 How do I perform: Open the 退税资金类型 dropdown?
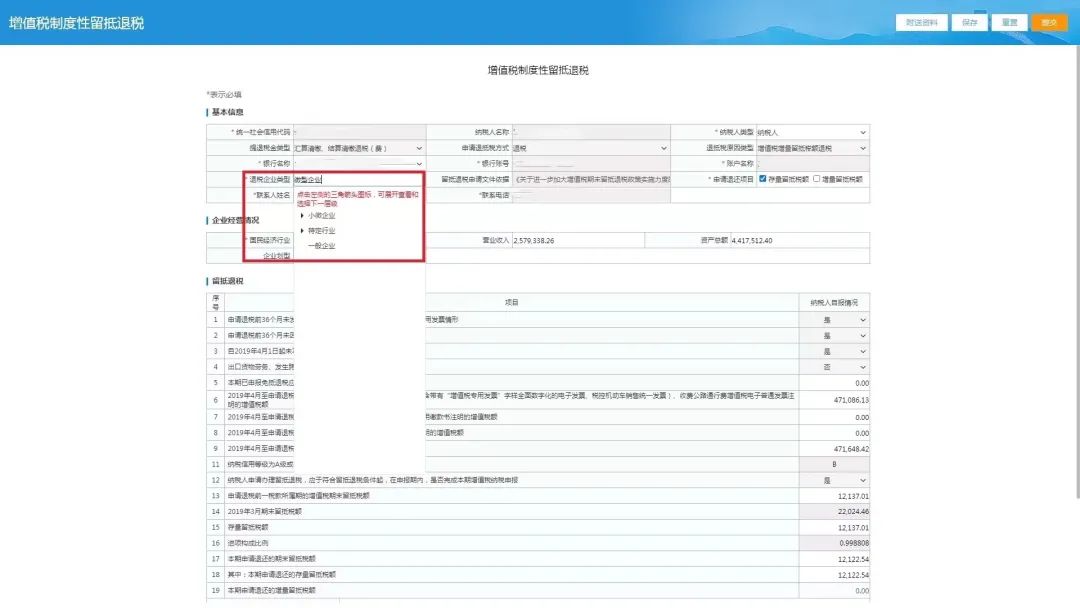point(359,148)
